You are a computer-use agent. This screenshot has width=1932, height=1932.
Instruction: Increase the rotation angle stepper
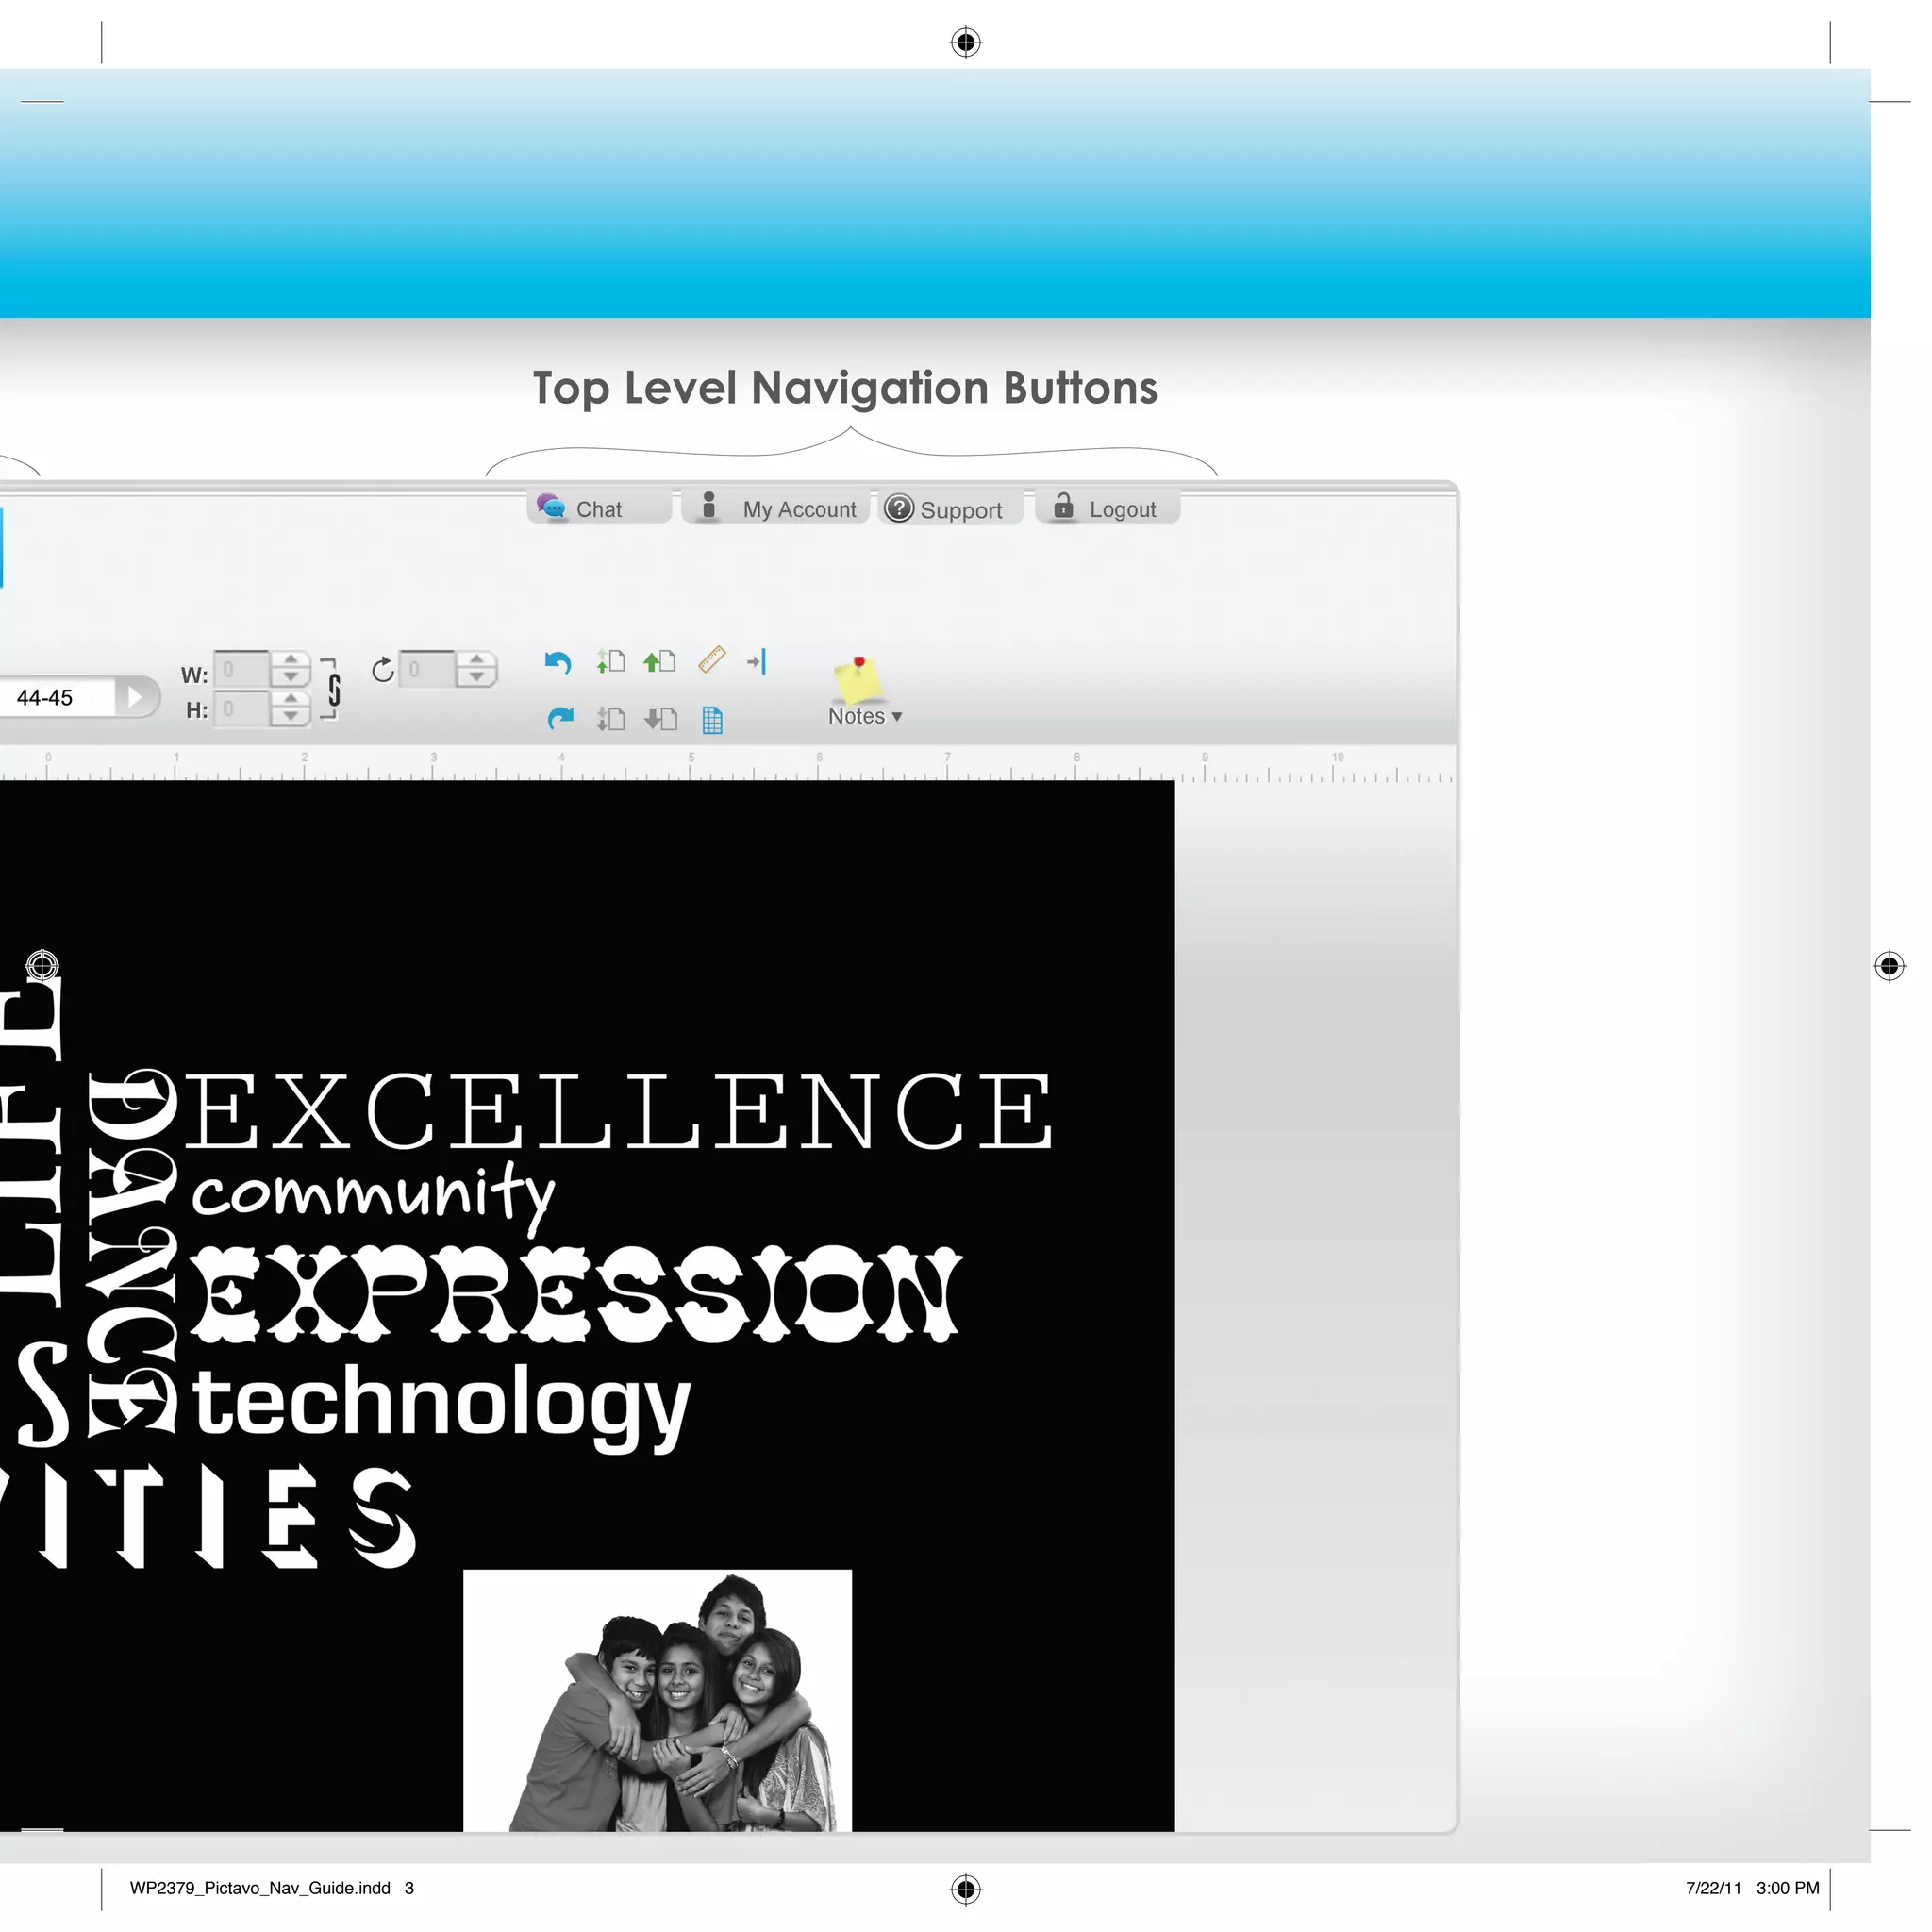point(477,660)
